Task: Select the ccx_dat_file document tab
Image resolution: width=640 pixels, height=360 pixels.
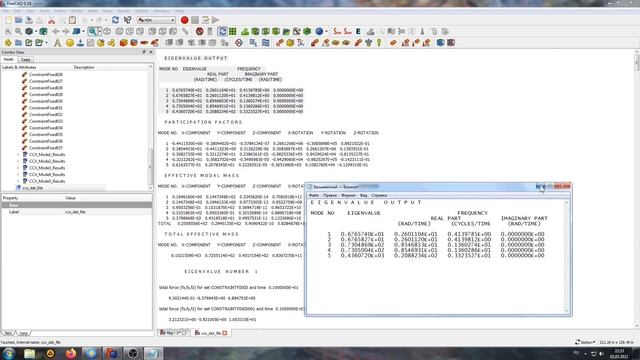Action: pyautogui.click(x=211, y=333)
